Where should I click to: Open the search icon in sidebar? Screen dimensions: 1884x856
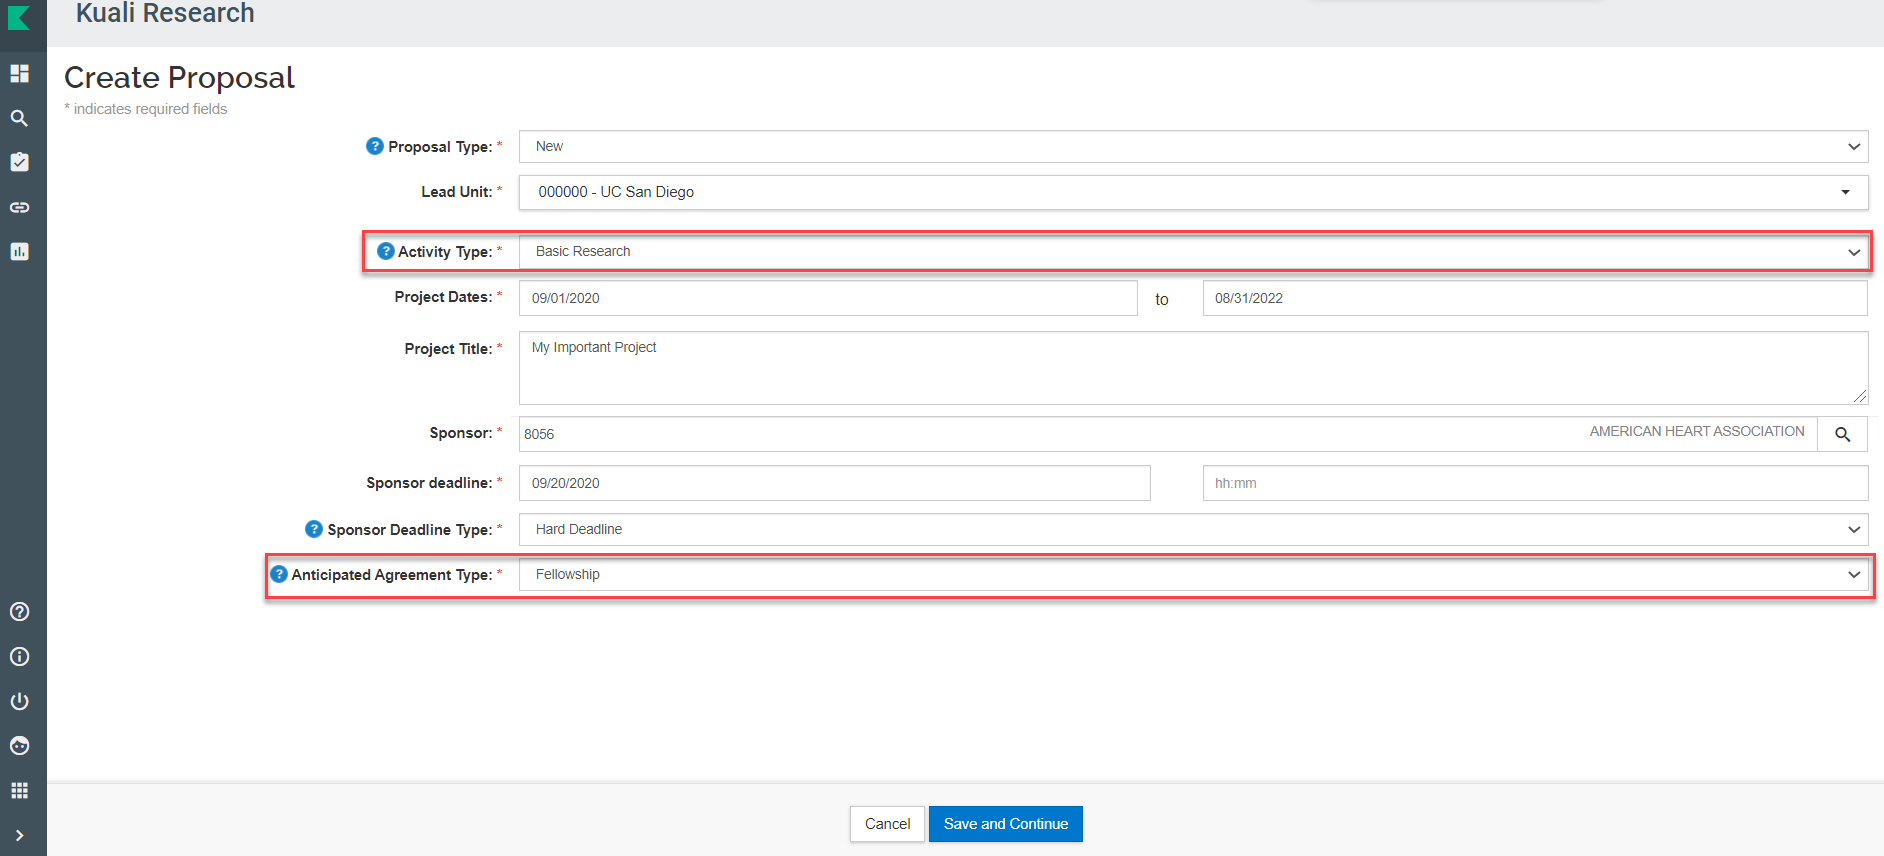[19, 118]
